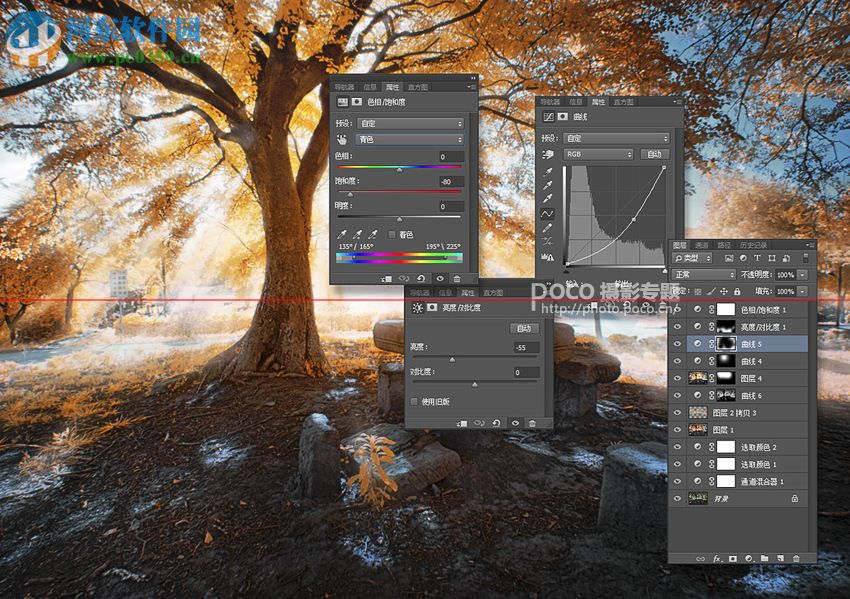
Task: Toggle visibility of the Brightness/Contrast adjustment preview
Action: click(x=515, y=423)
